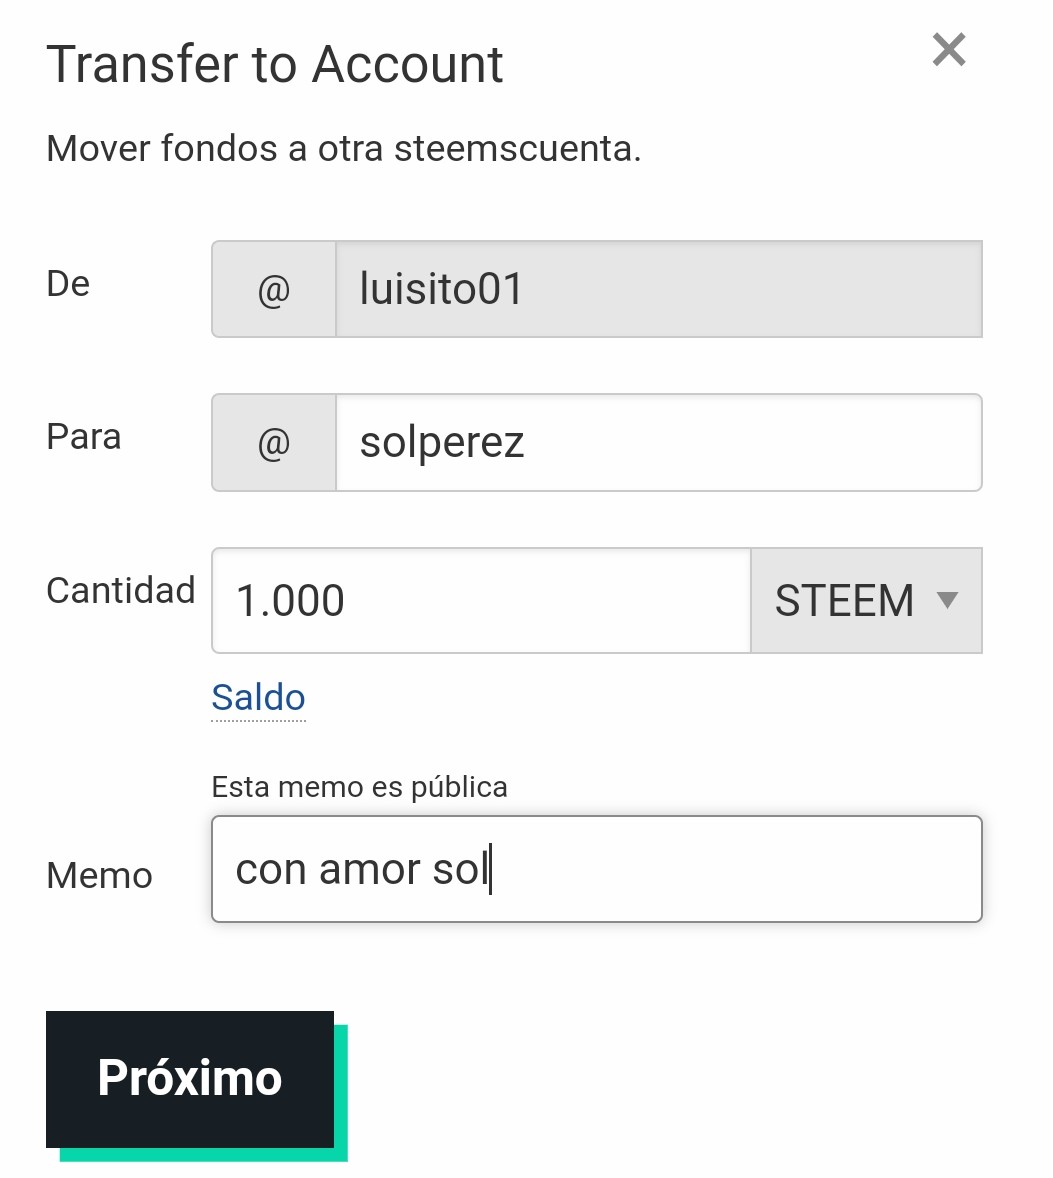Click the Para label
The image size is (1053, 1178).
coord(84,436)
